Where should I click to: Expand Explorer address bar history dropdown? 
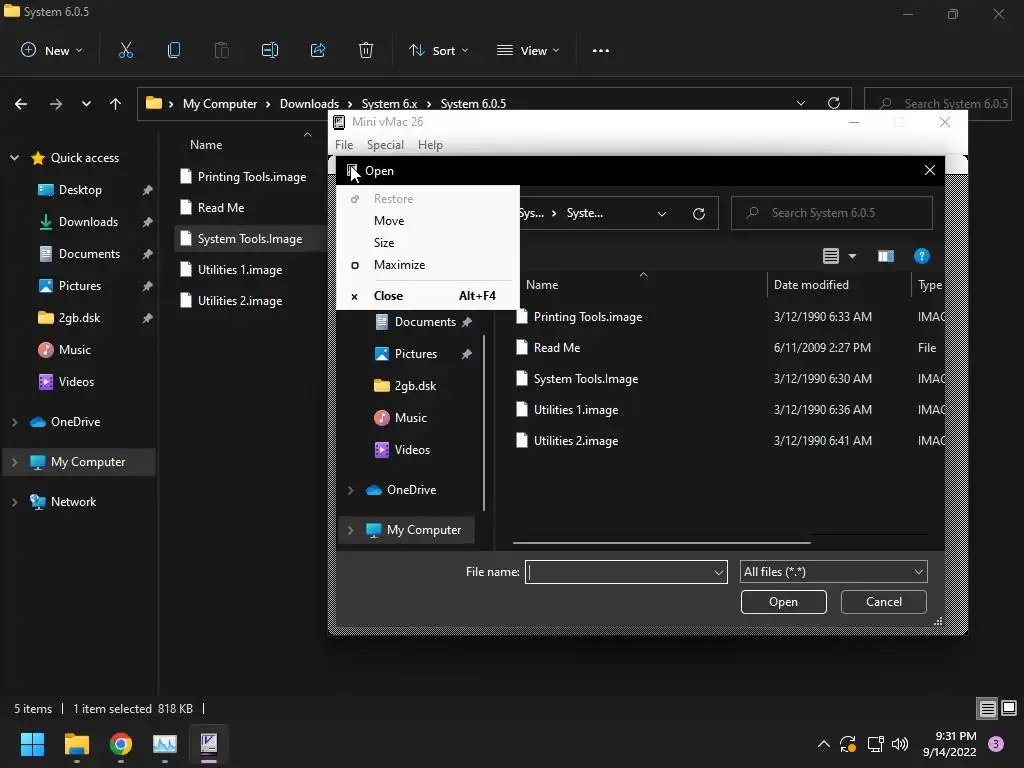(801, 103)
